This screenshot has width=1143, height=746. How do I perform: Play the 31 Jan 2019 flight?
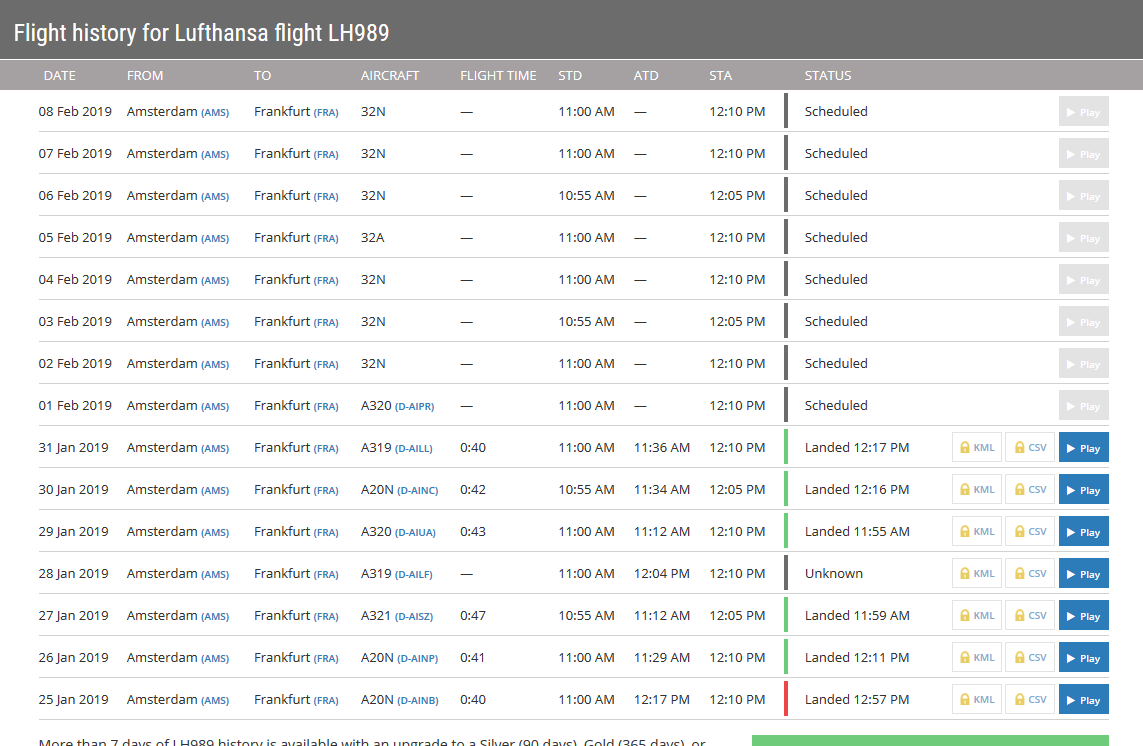1083,448
